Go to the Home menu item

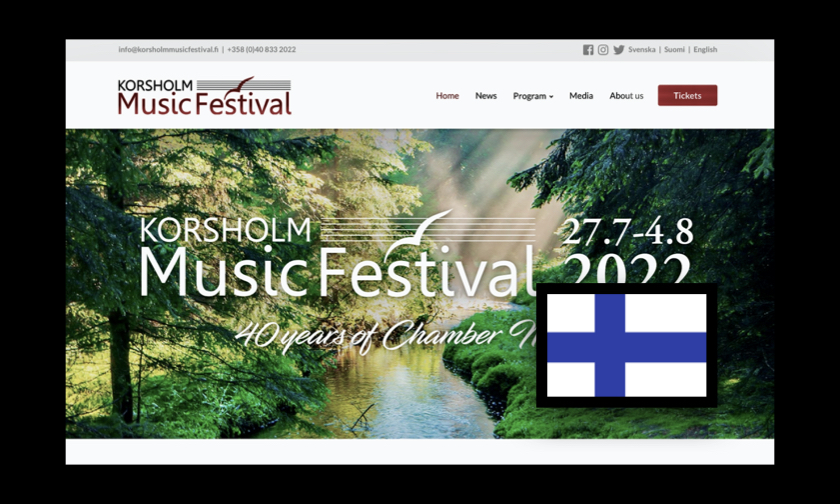tap(447, 96)
